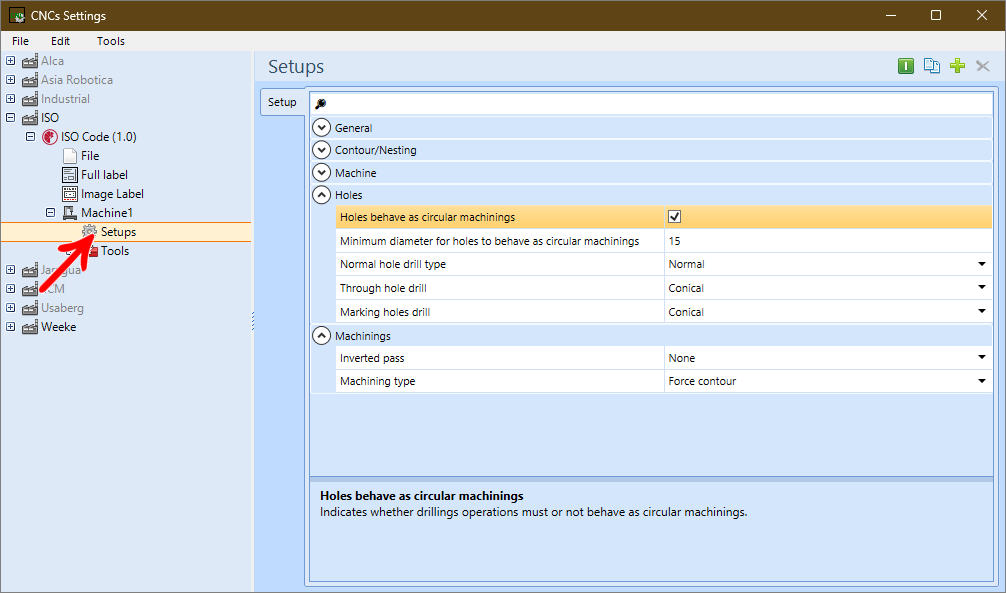
Task: Expand the General section chevron
Action: pyautogui.click(x=321, y=128)
